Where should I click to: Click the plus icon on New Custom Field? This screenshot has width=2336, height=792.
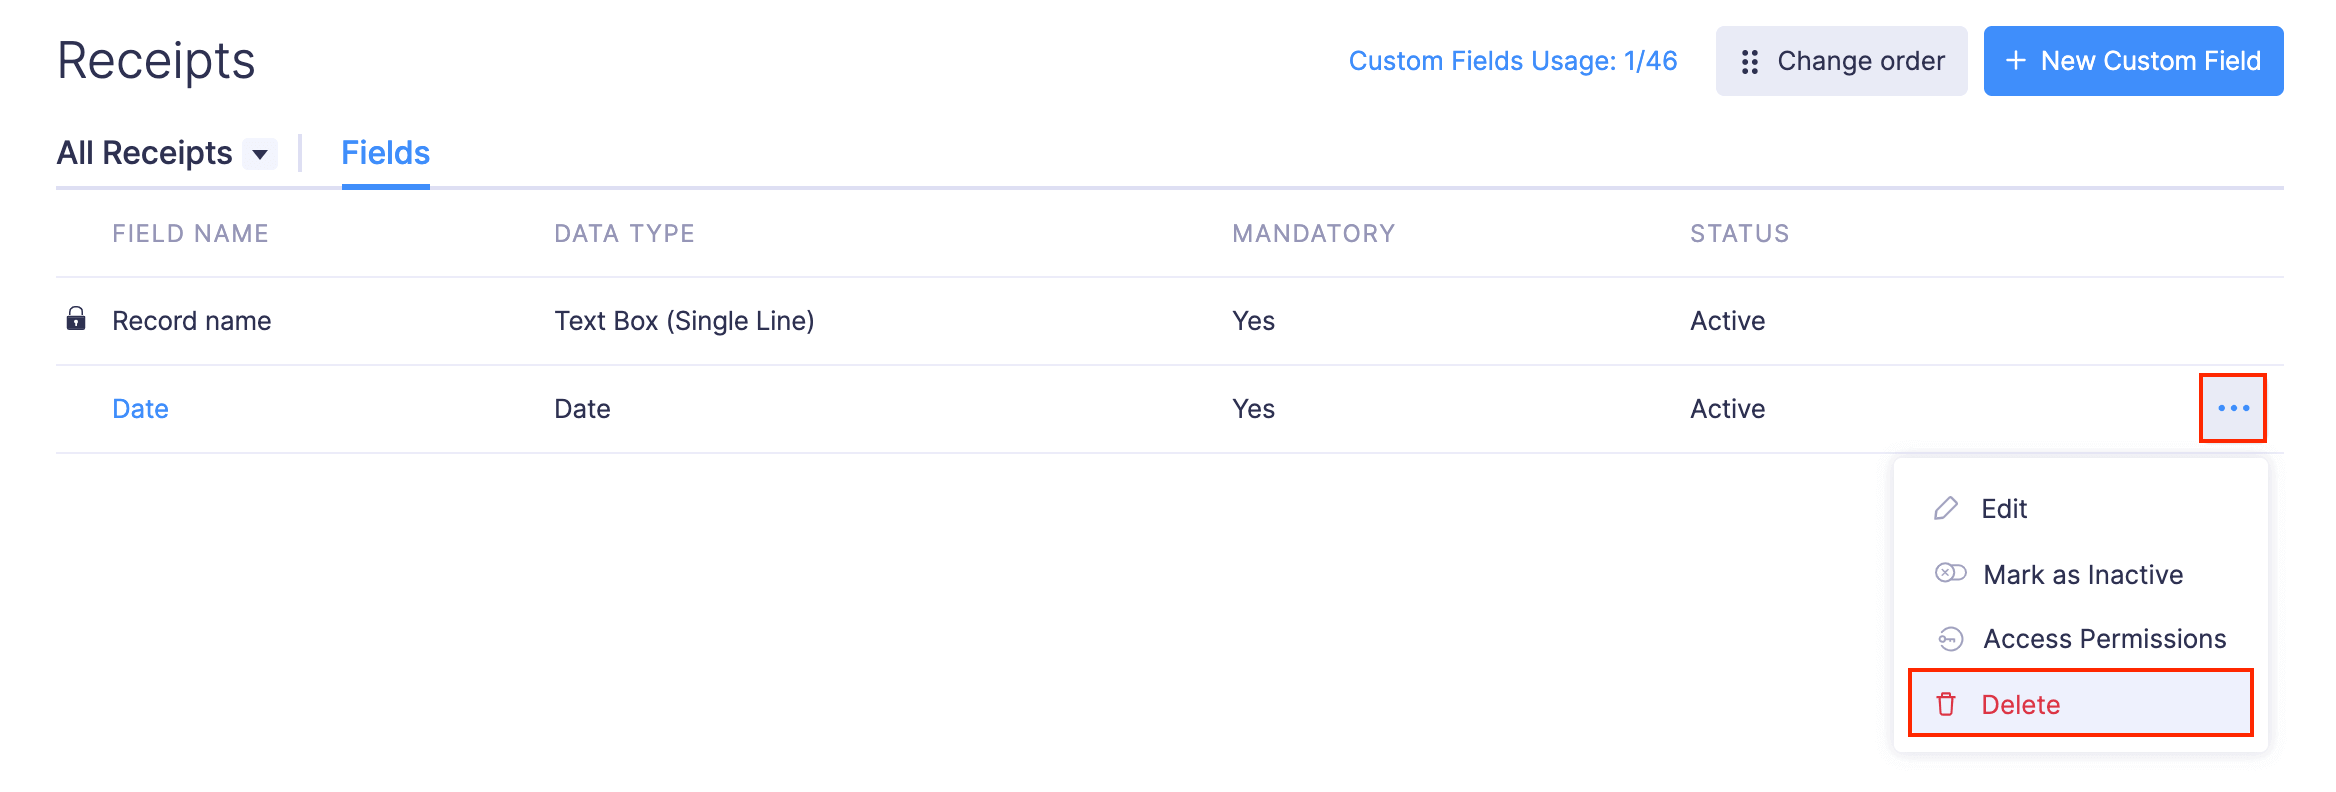pos(2016,61)
